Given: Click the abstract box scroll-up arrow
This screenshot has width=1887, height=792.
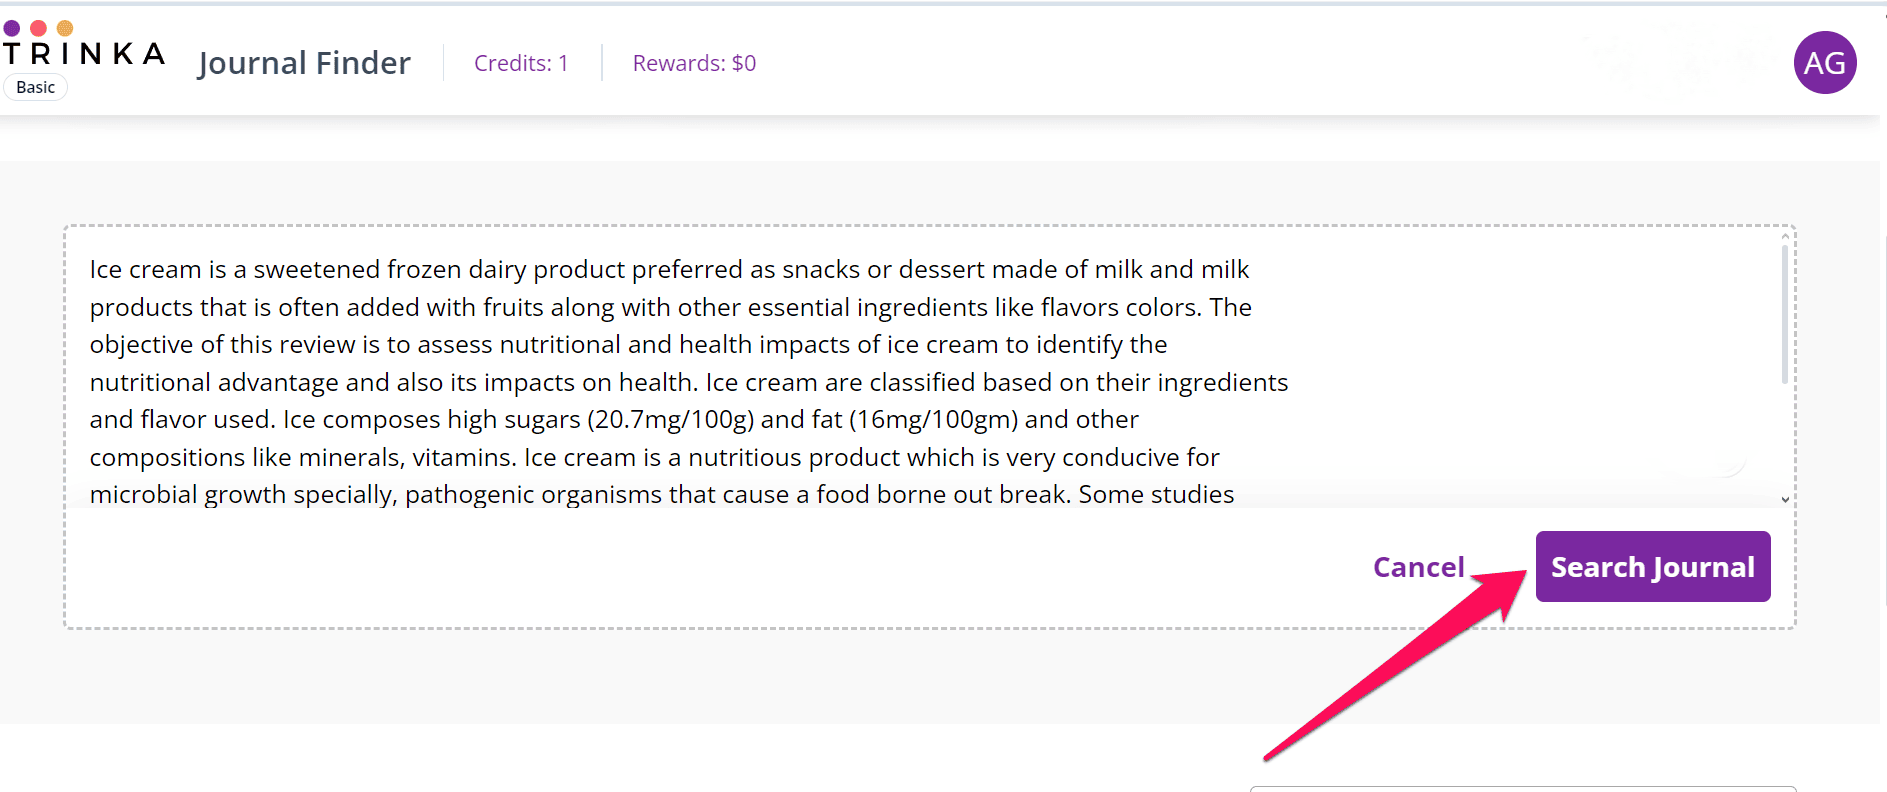Looking at the screenshot, I should [x=1785, y=238].
